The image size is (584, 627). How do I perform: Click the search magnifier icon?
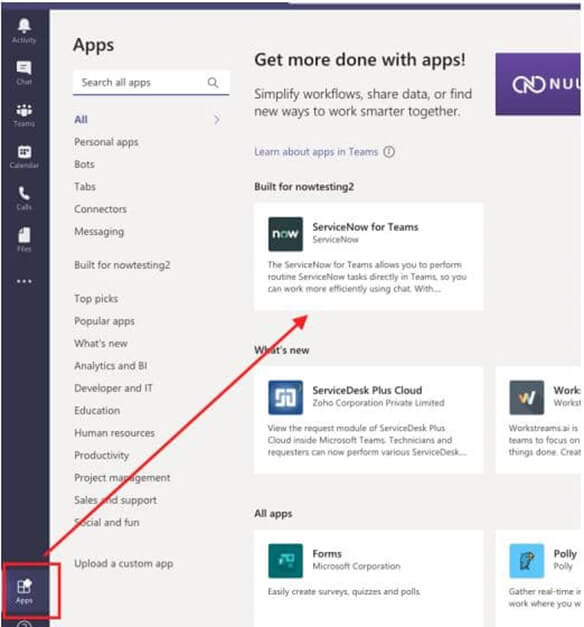213,83
